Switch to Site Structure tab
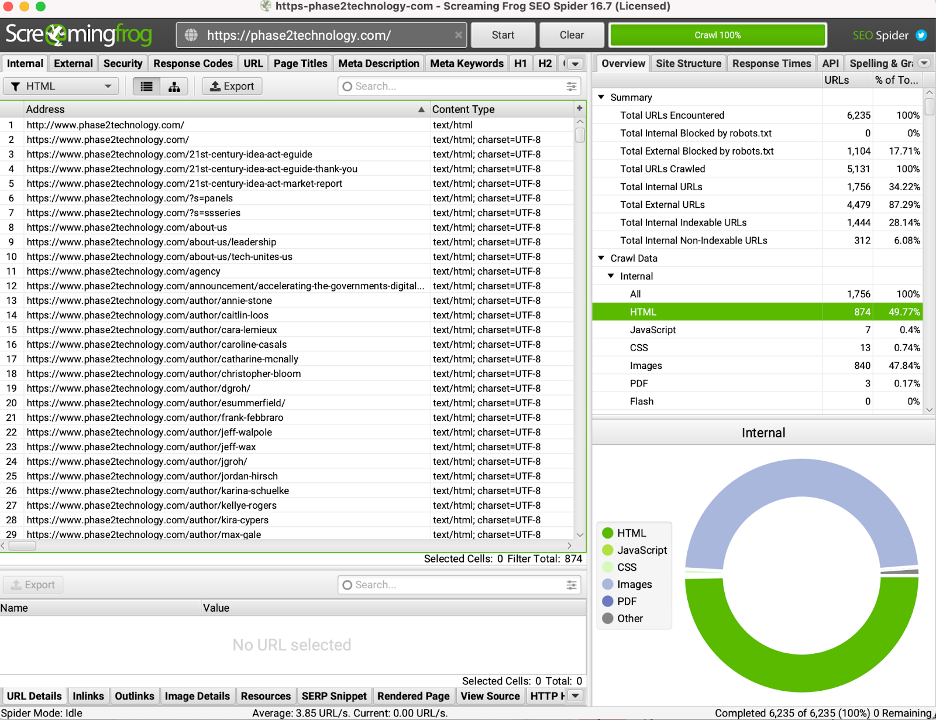 click(688, 63)
